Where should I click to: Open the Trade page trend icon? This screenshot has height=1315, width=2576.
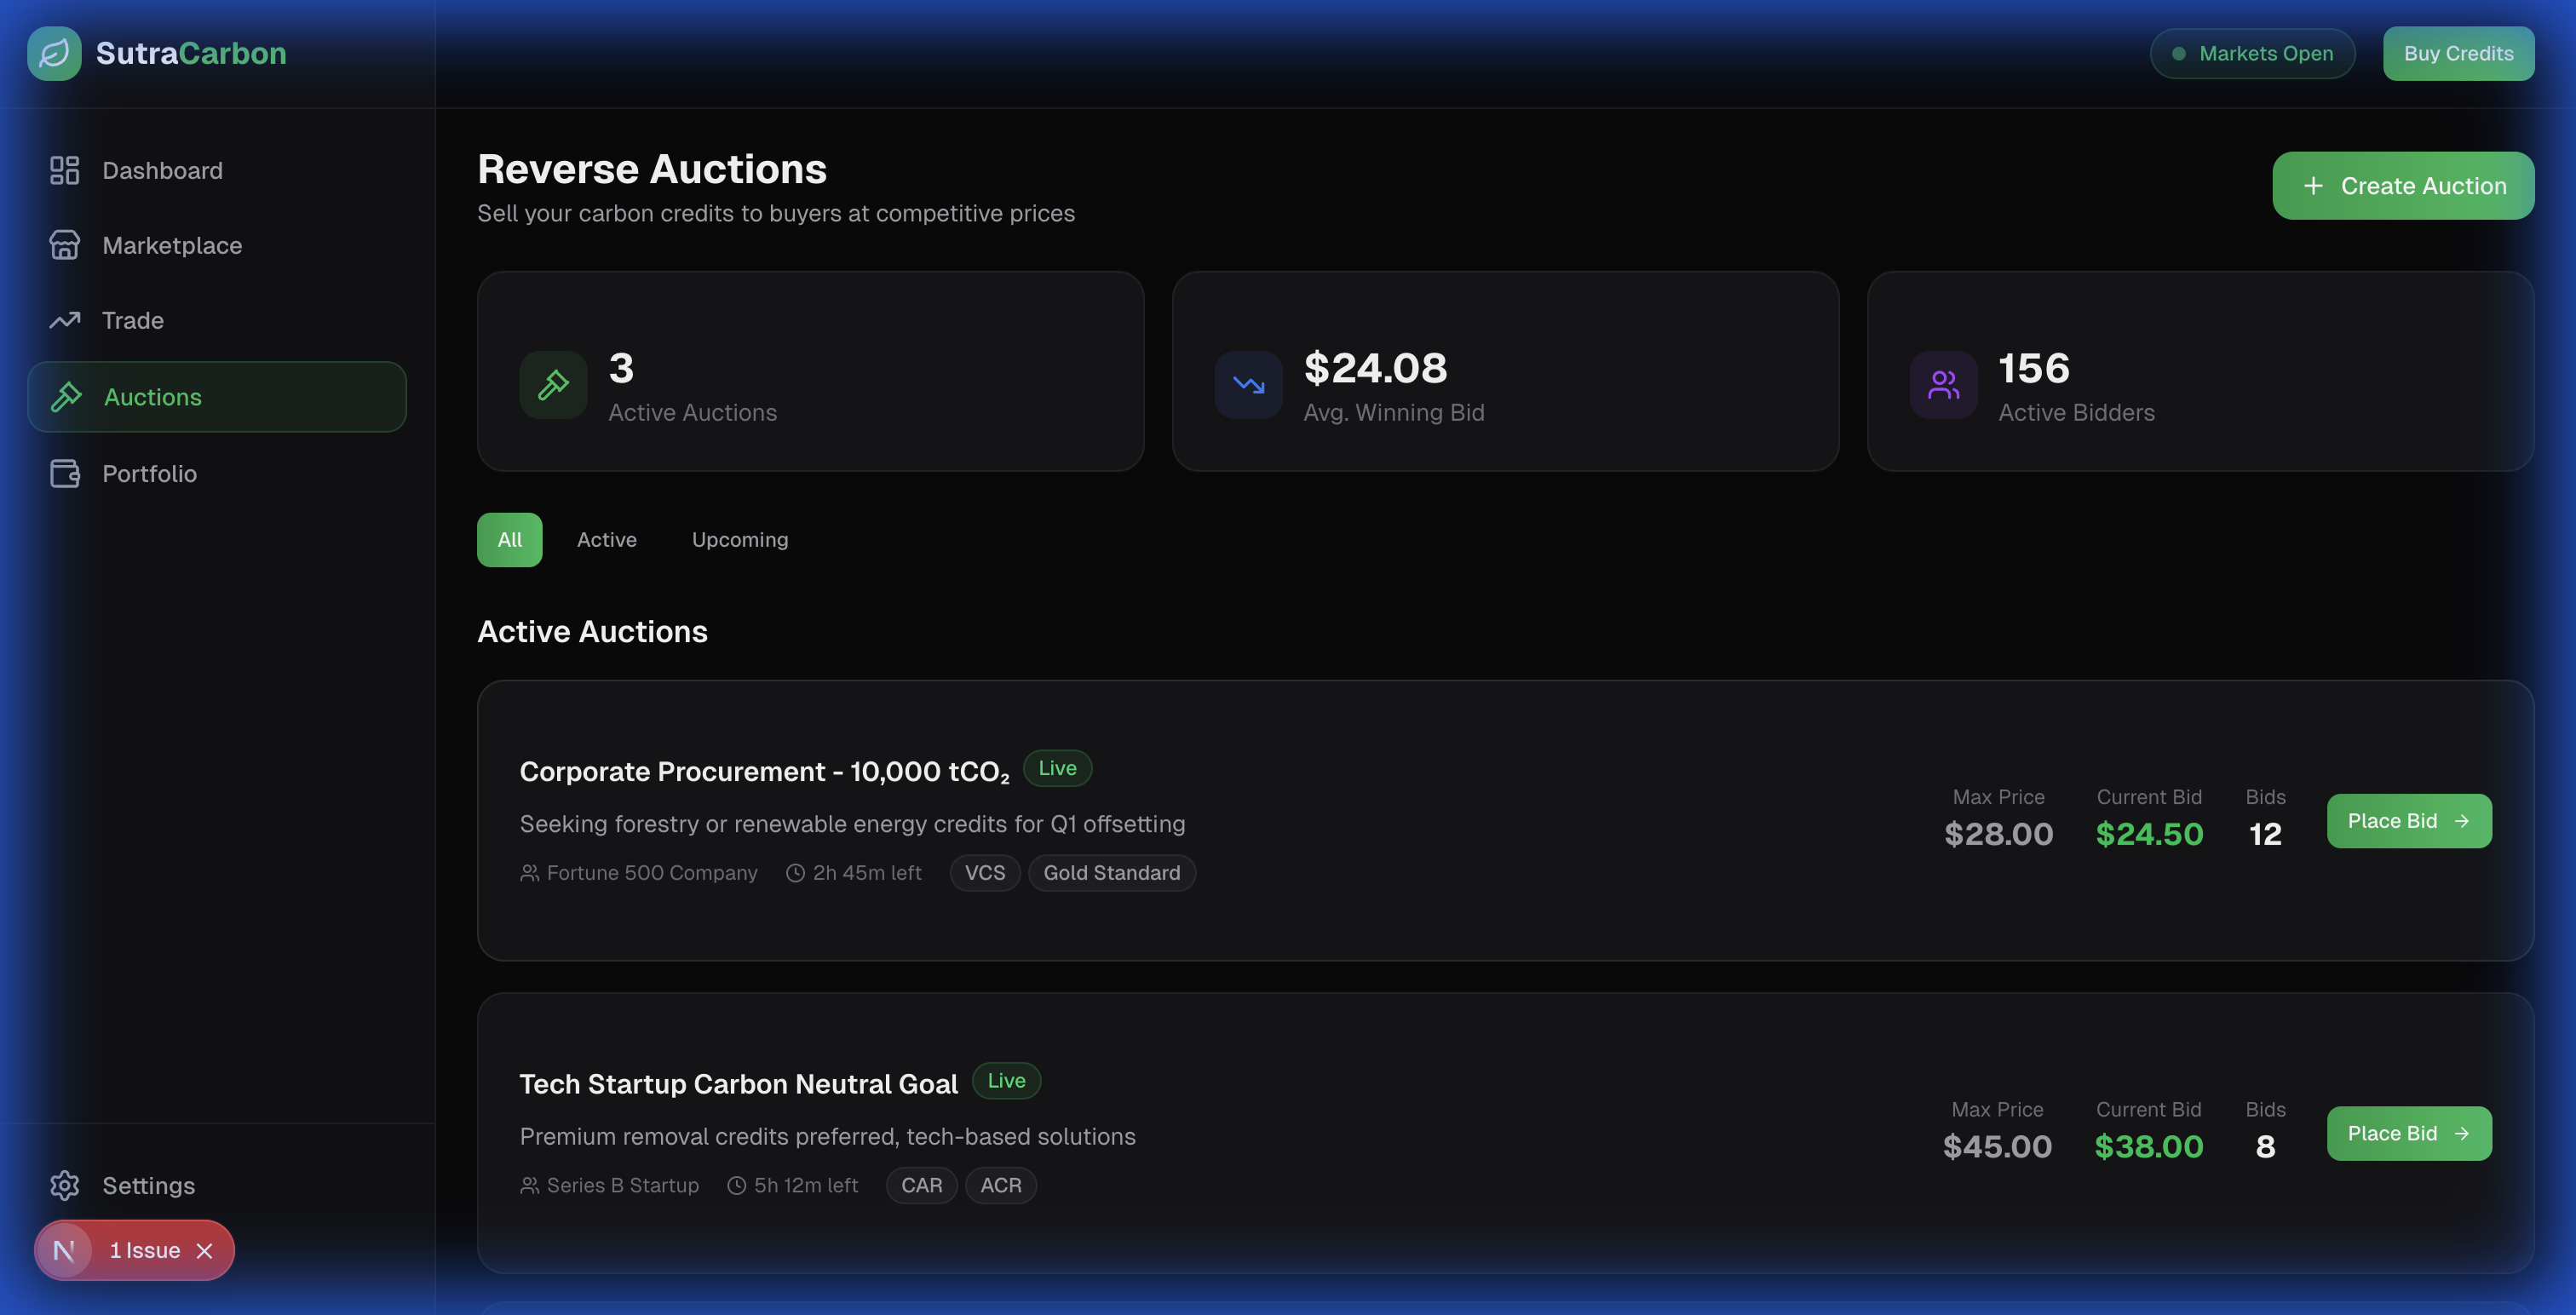click(64, 320)
